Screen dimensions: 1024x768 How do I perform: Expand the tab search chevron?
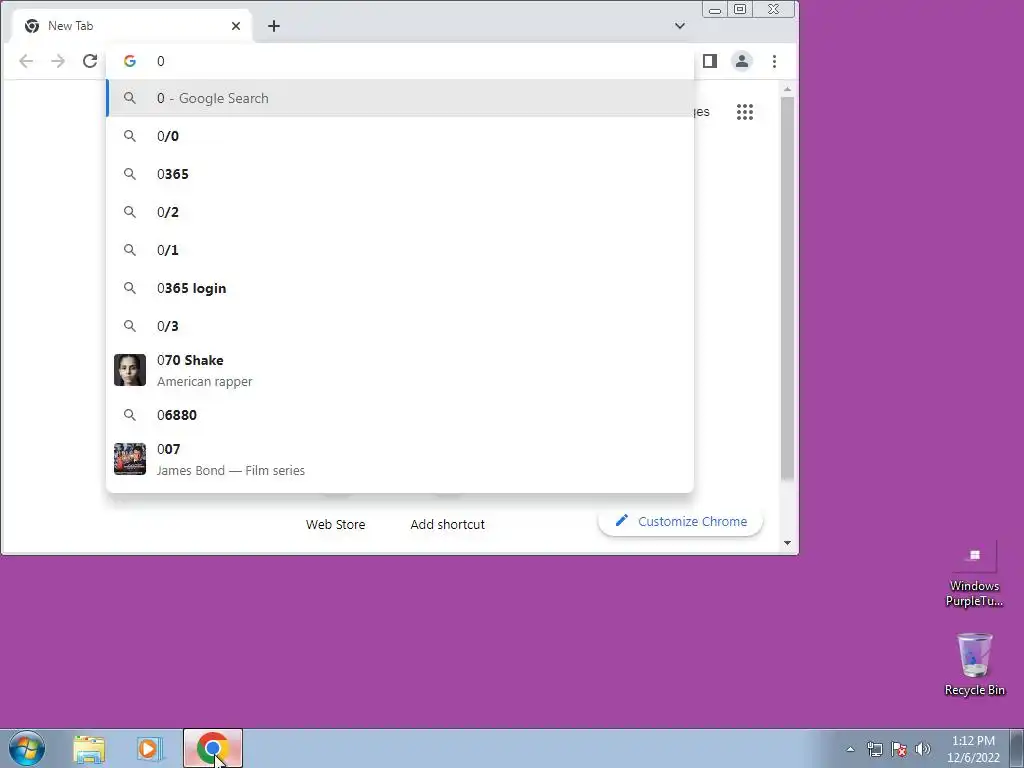680,26
